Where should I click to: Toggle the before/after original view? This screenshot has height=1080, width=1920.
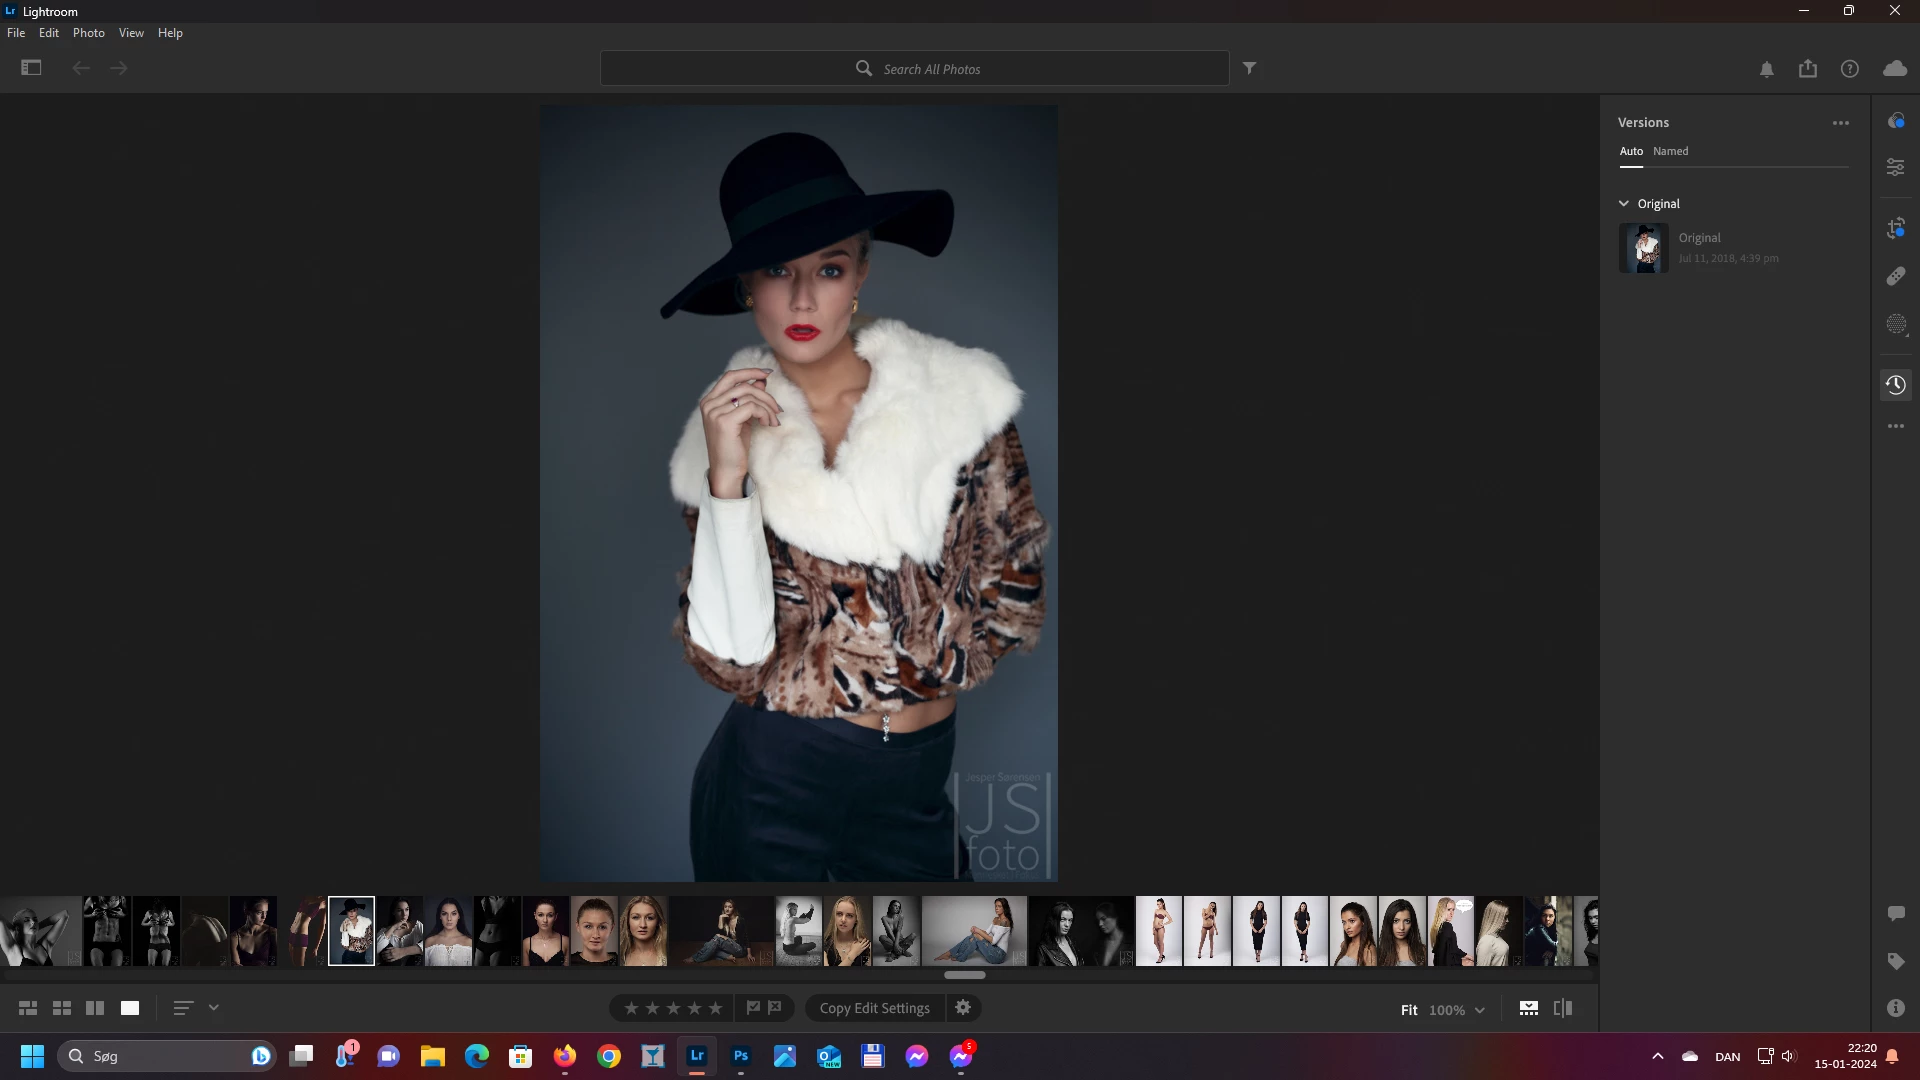(x=1563, y=1008)
